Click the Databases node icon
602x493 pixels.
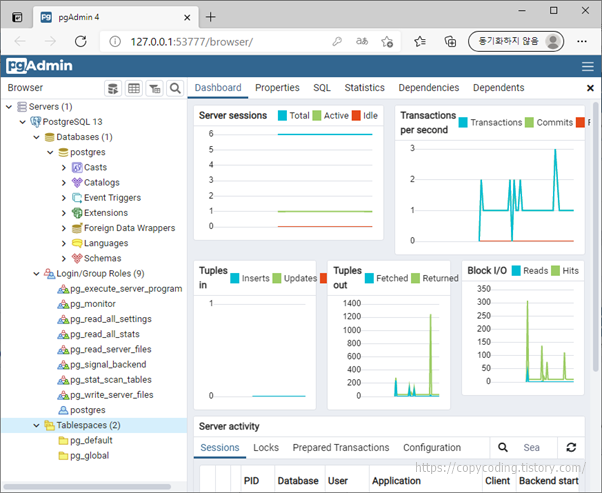pos(50,137)
